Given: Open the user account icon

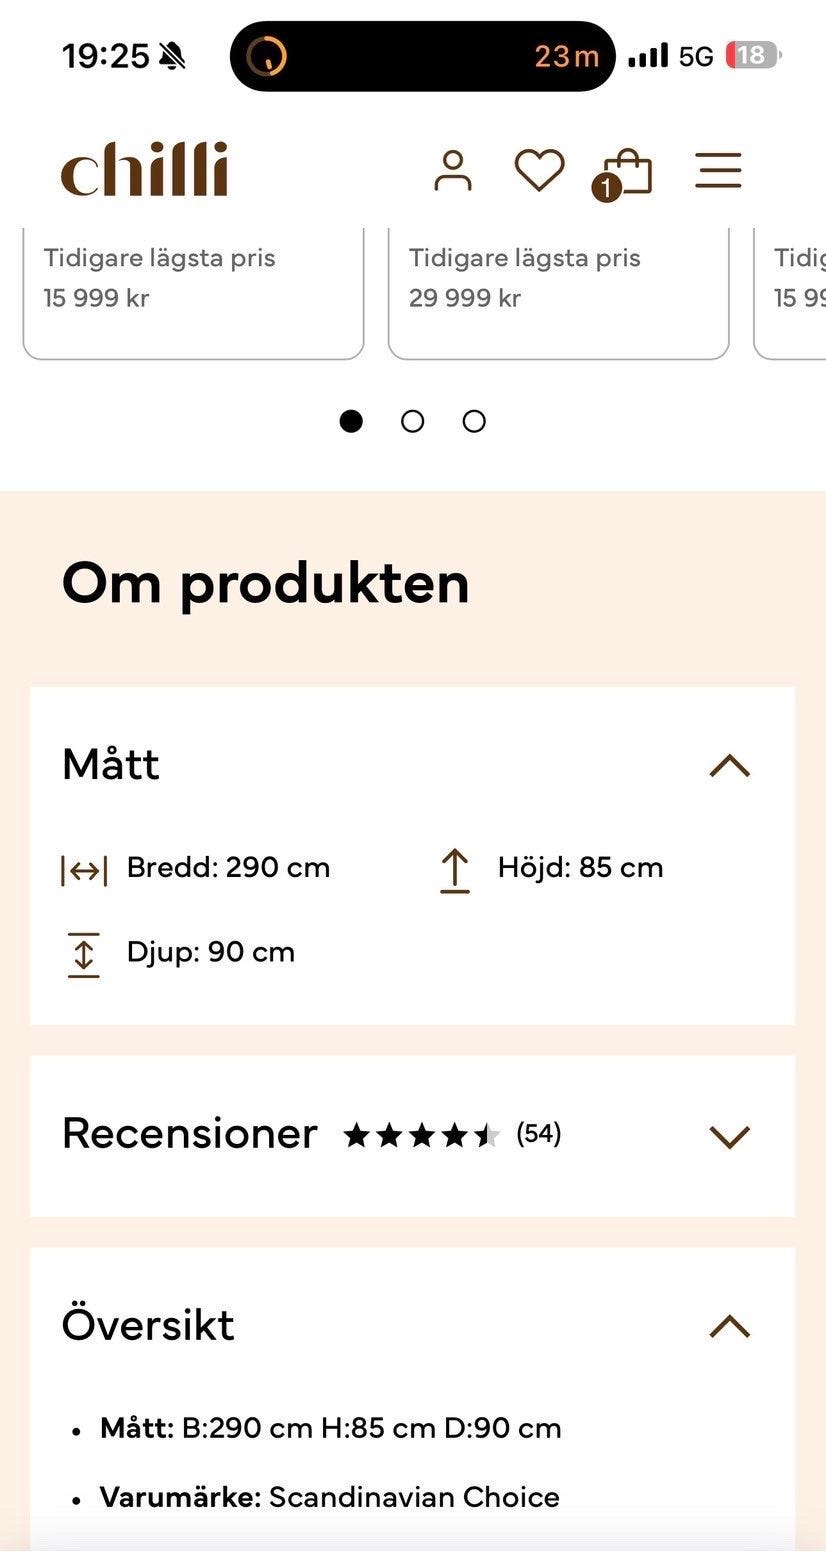Looking at the screenshot, I should 453,170.
